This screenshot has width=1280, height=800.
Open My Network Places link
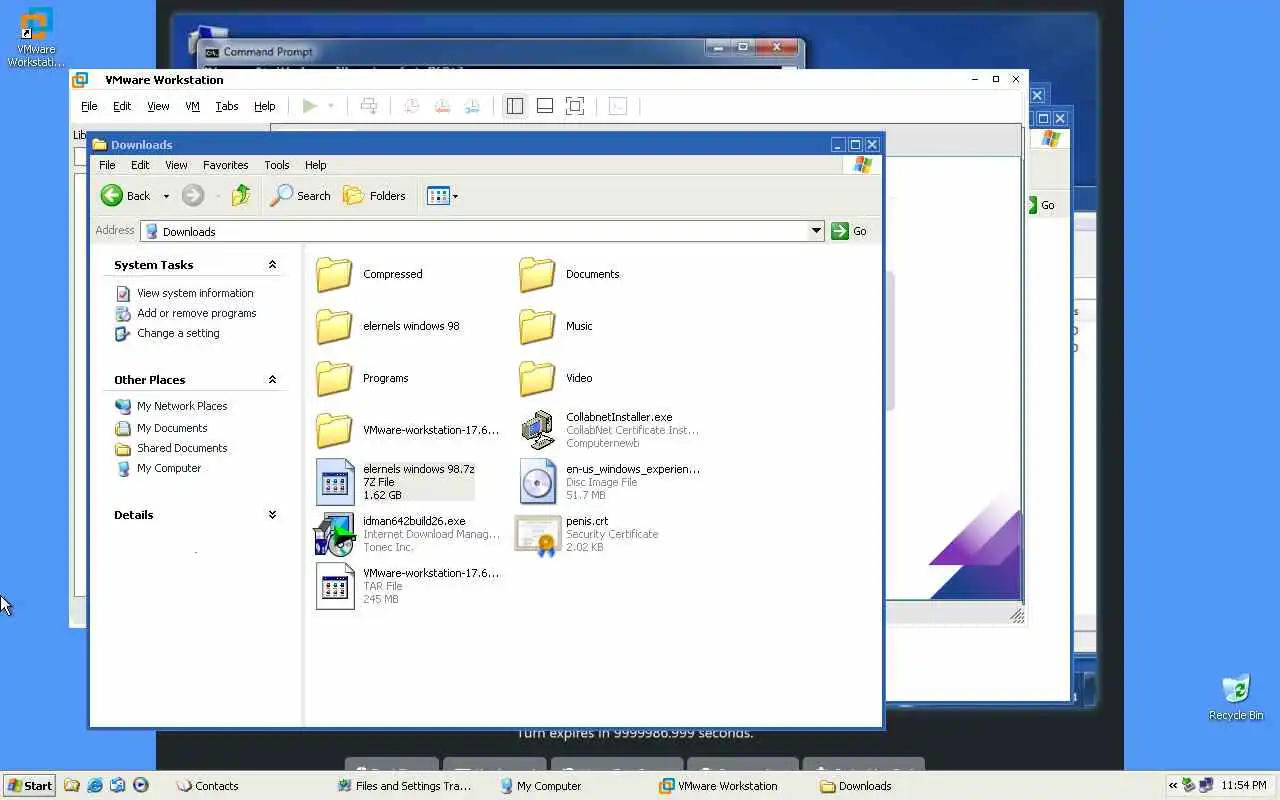(182, 406)
